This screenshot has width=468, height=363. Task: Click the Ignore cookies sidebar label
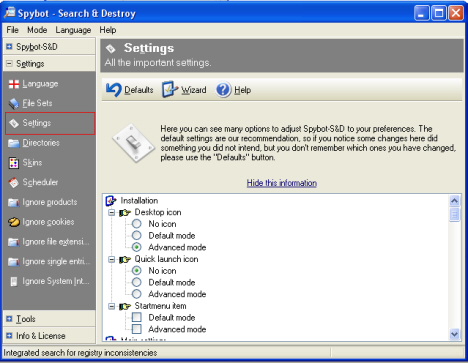[48, 222]
